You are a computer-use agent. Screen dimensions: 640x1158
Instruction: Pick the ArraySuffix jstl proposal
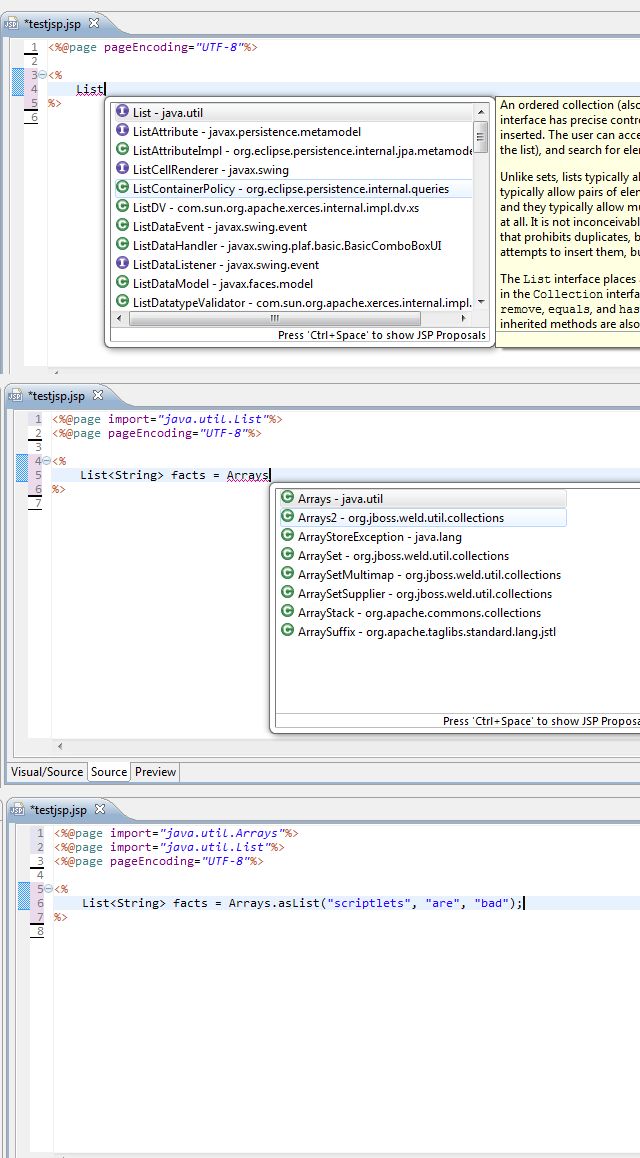tap(423, 631)
